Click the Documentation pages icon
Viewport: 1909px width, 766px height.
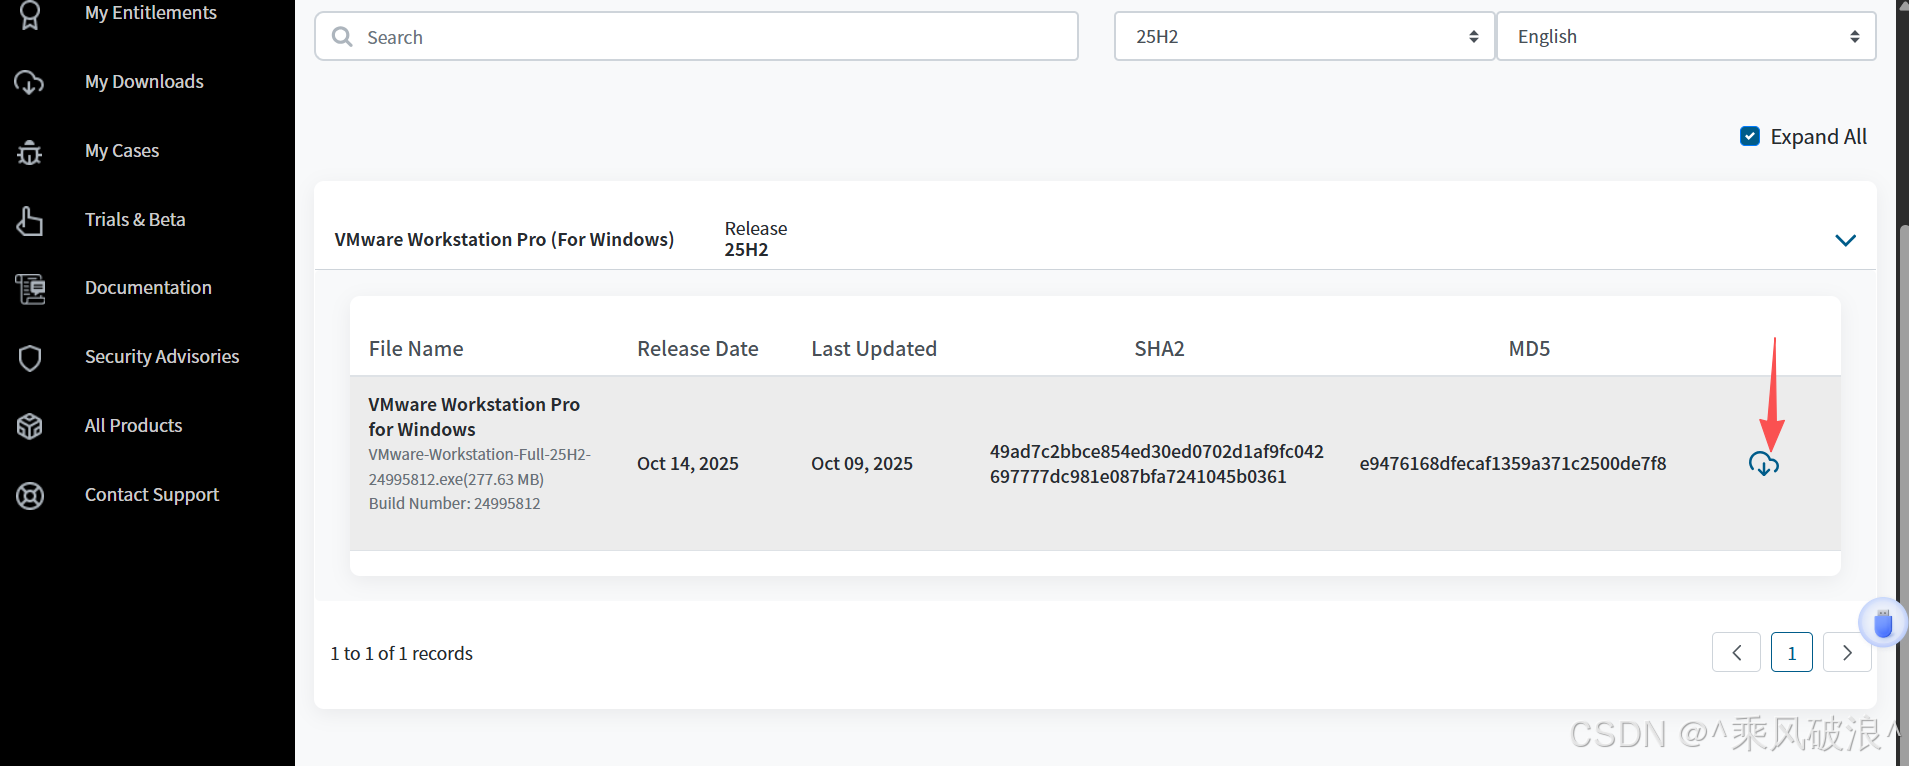[30, 289]
